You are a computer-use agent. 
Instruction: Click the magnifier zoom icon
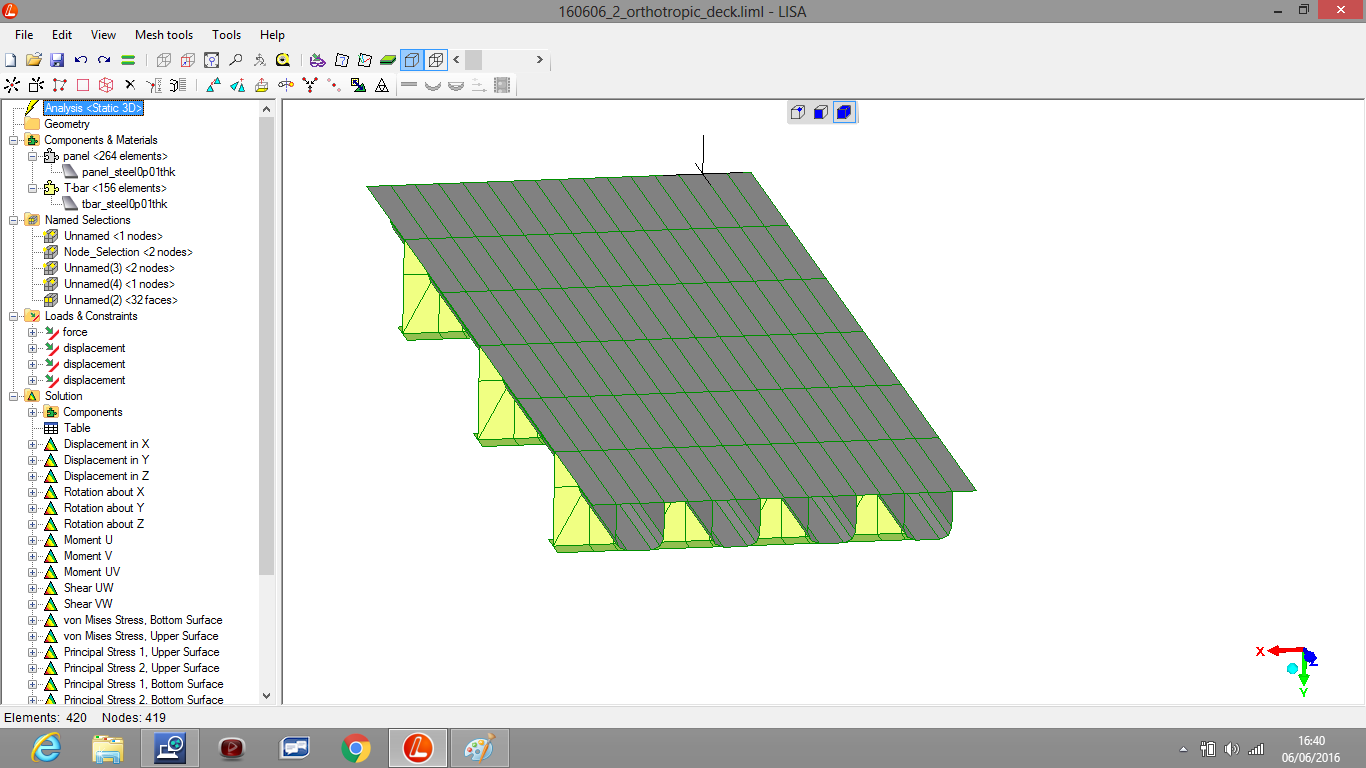click(235, 60)
